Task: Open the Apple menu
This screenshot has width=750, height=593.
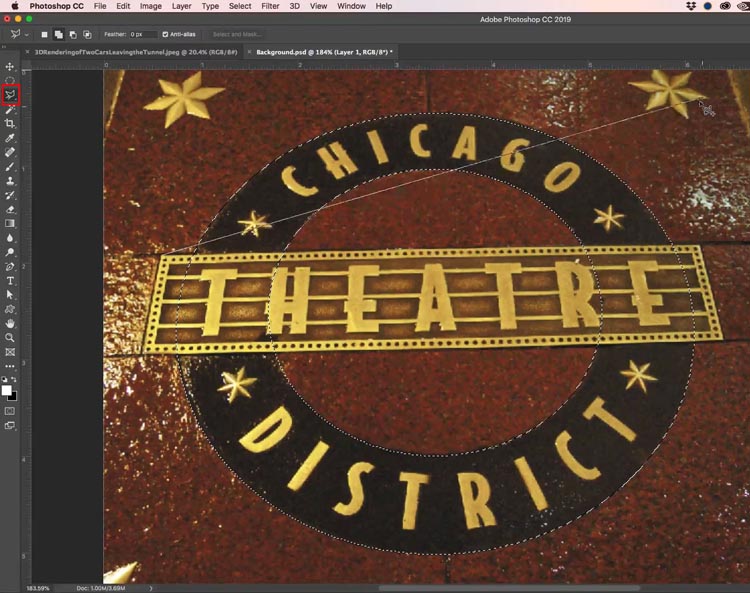Action: 14,6
